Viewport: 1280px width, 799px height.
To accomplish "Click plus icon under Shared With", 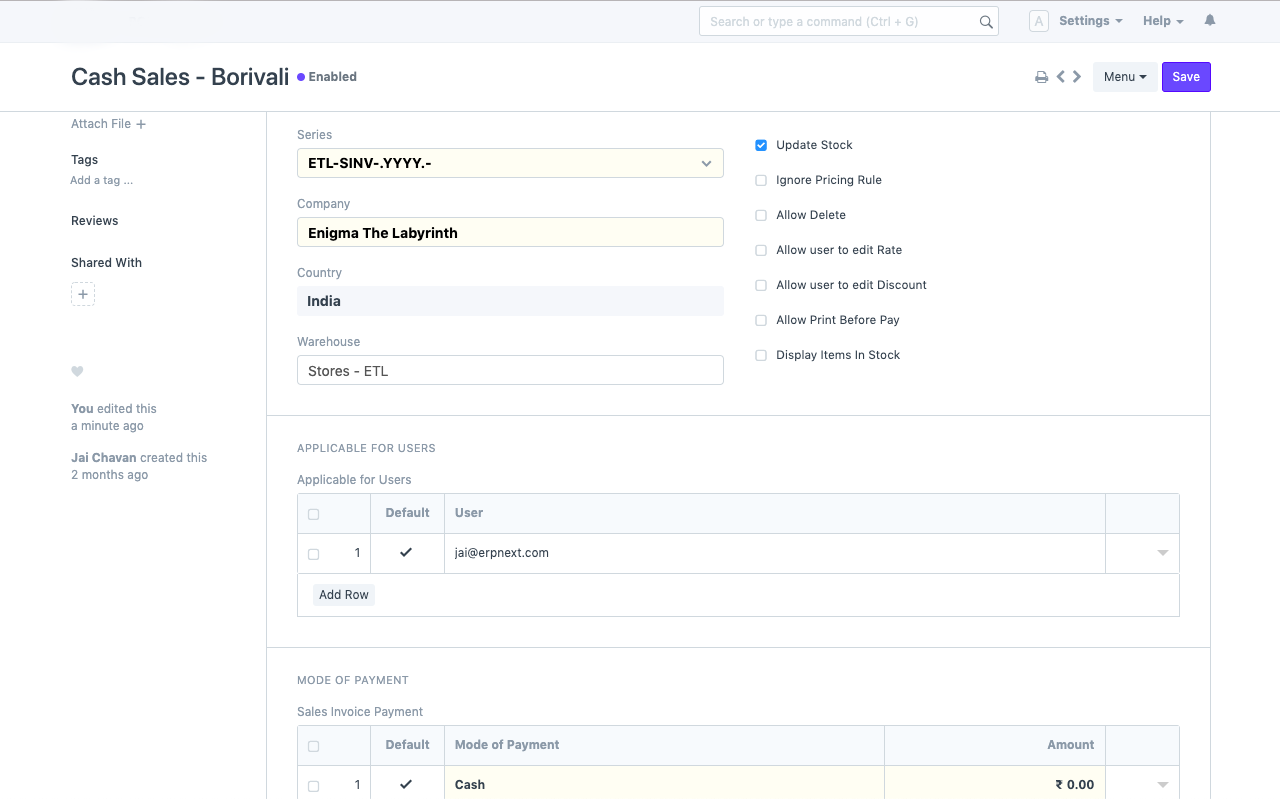I will pos(83,295).
